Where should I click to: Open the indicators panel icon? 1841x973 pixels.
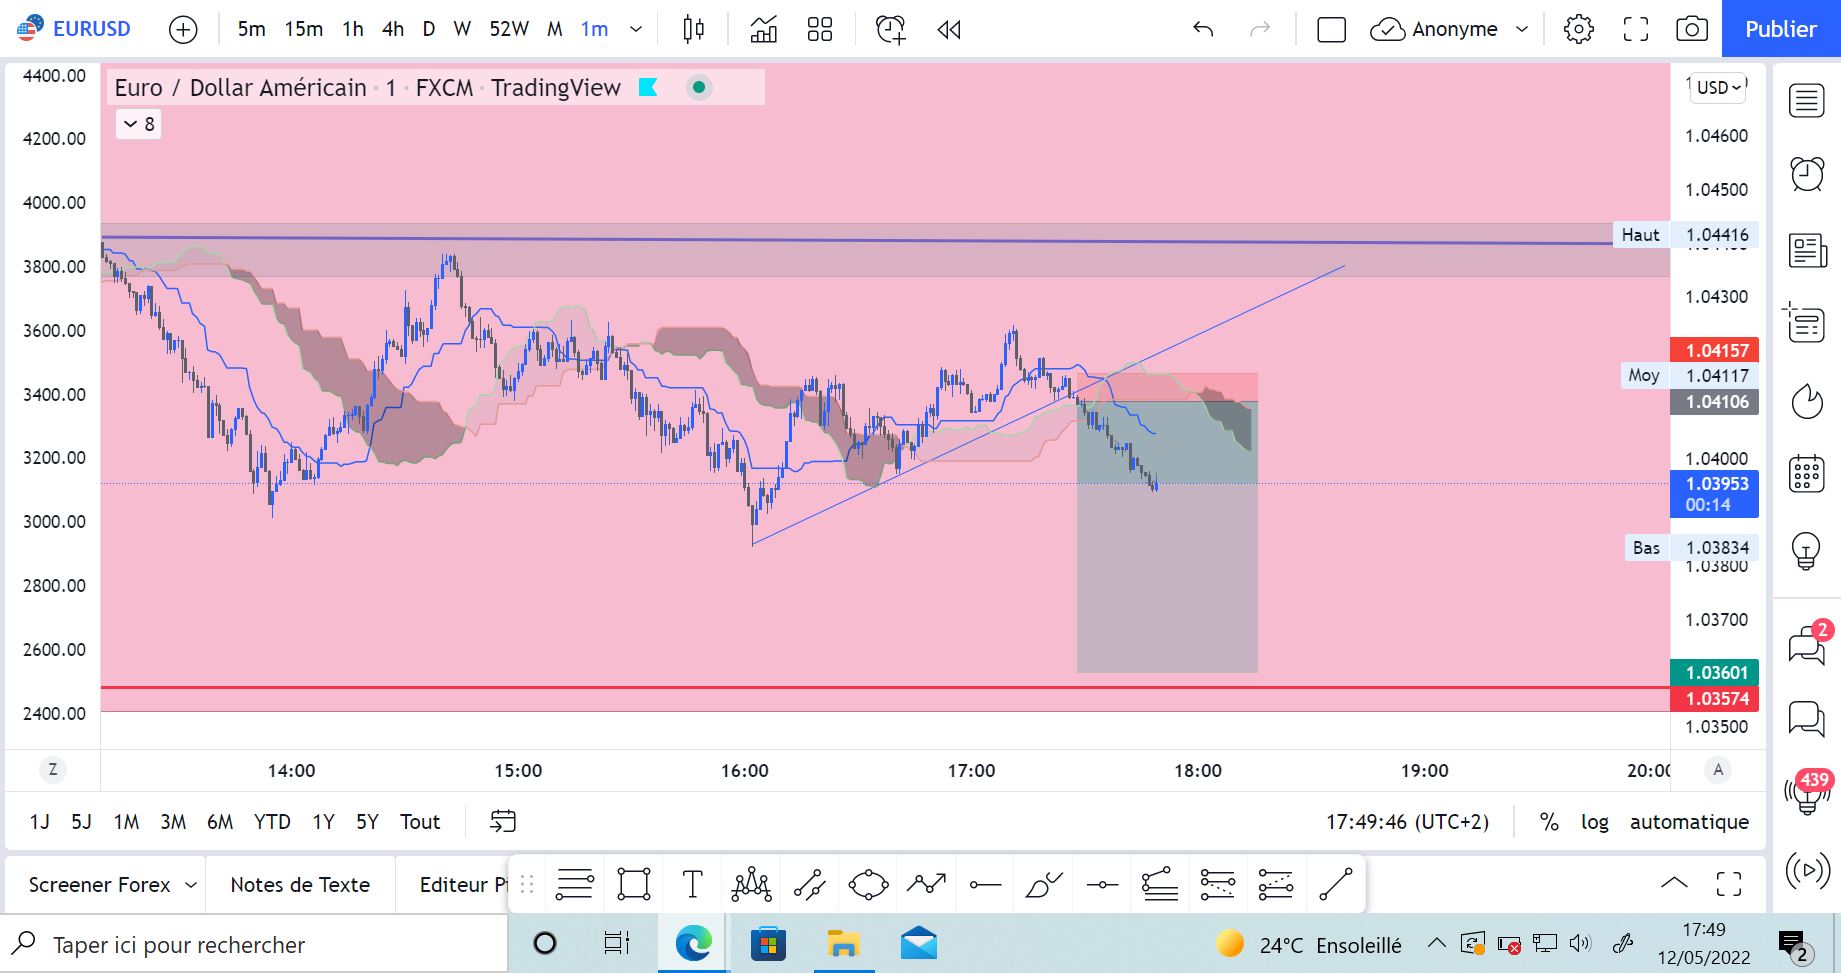(763, 29)
